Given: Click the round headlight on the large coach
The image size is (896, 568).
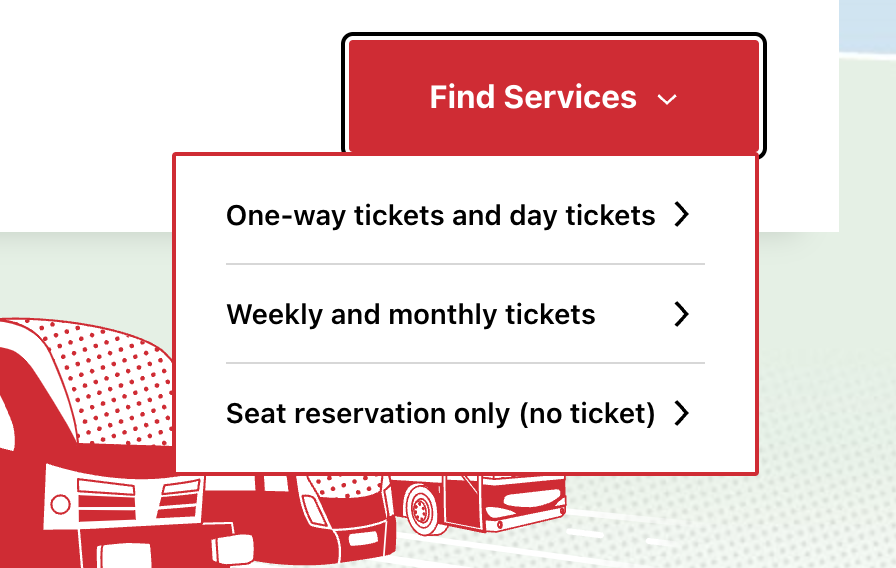Looking at the screenshot, I should click(60, 505).
